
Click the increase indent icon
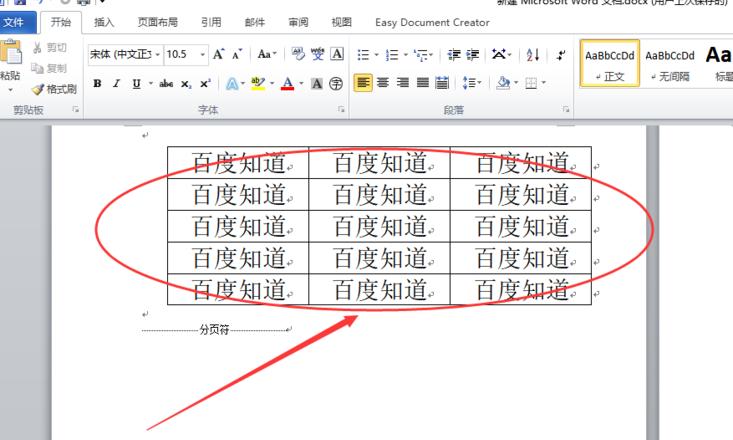pos(473,55)
